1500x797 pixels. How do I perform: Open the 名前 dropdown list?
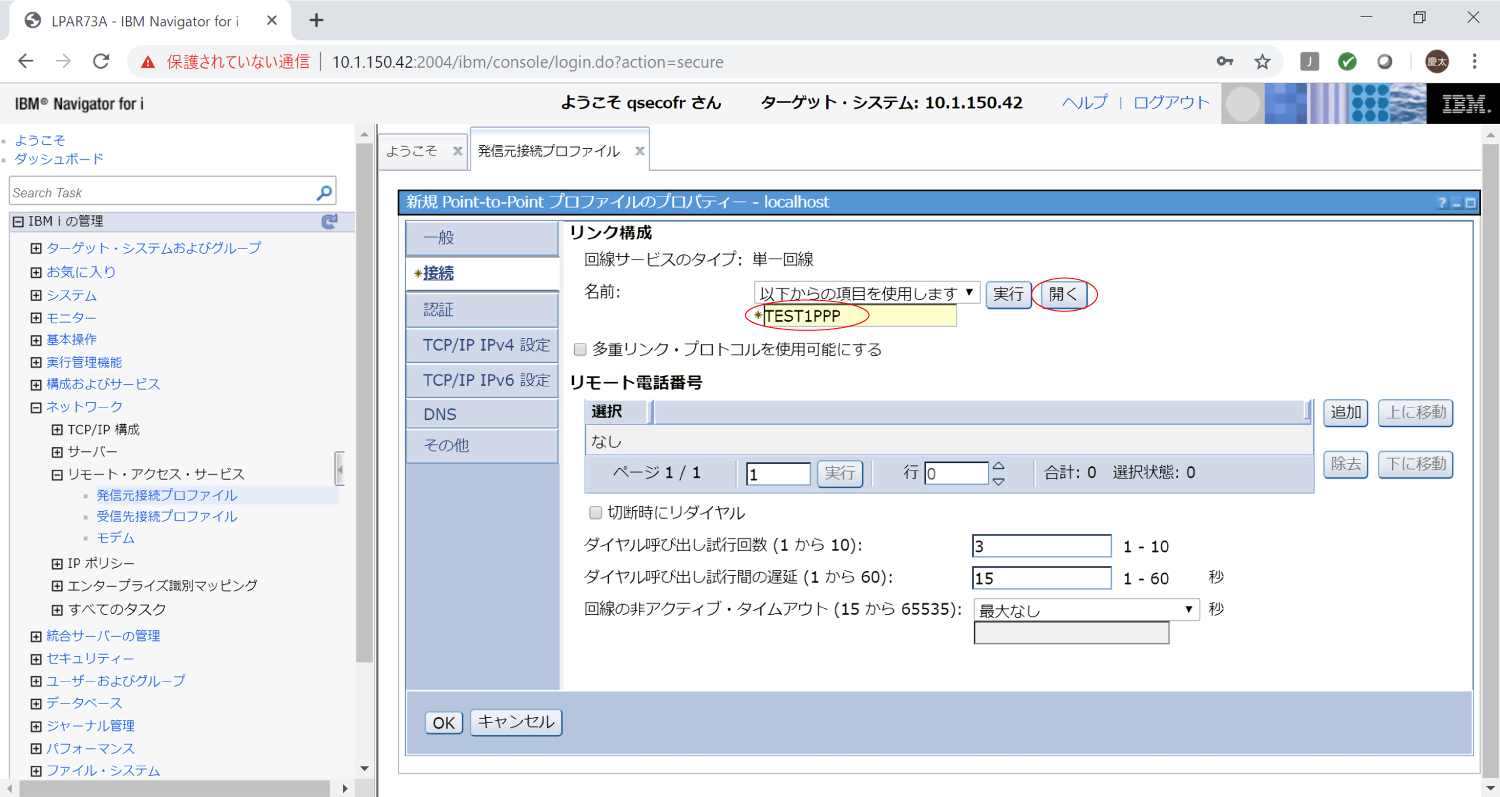tap(867, 293)
